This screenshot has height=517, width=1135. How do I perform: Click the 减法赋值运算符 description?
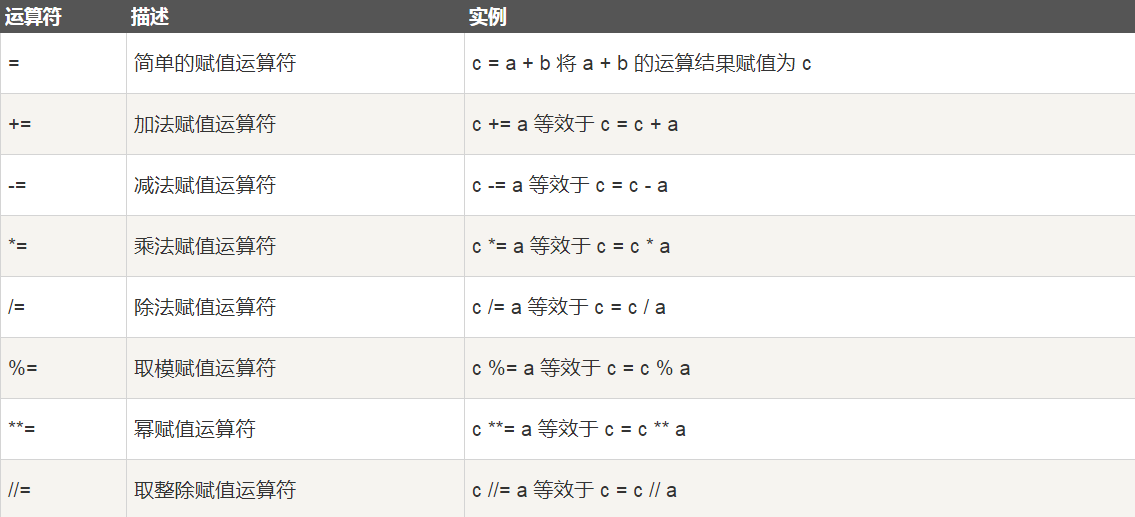pyautogui.click(x=205, y=186)
